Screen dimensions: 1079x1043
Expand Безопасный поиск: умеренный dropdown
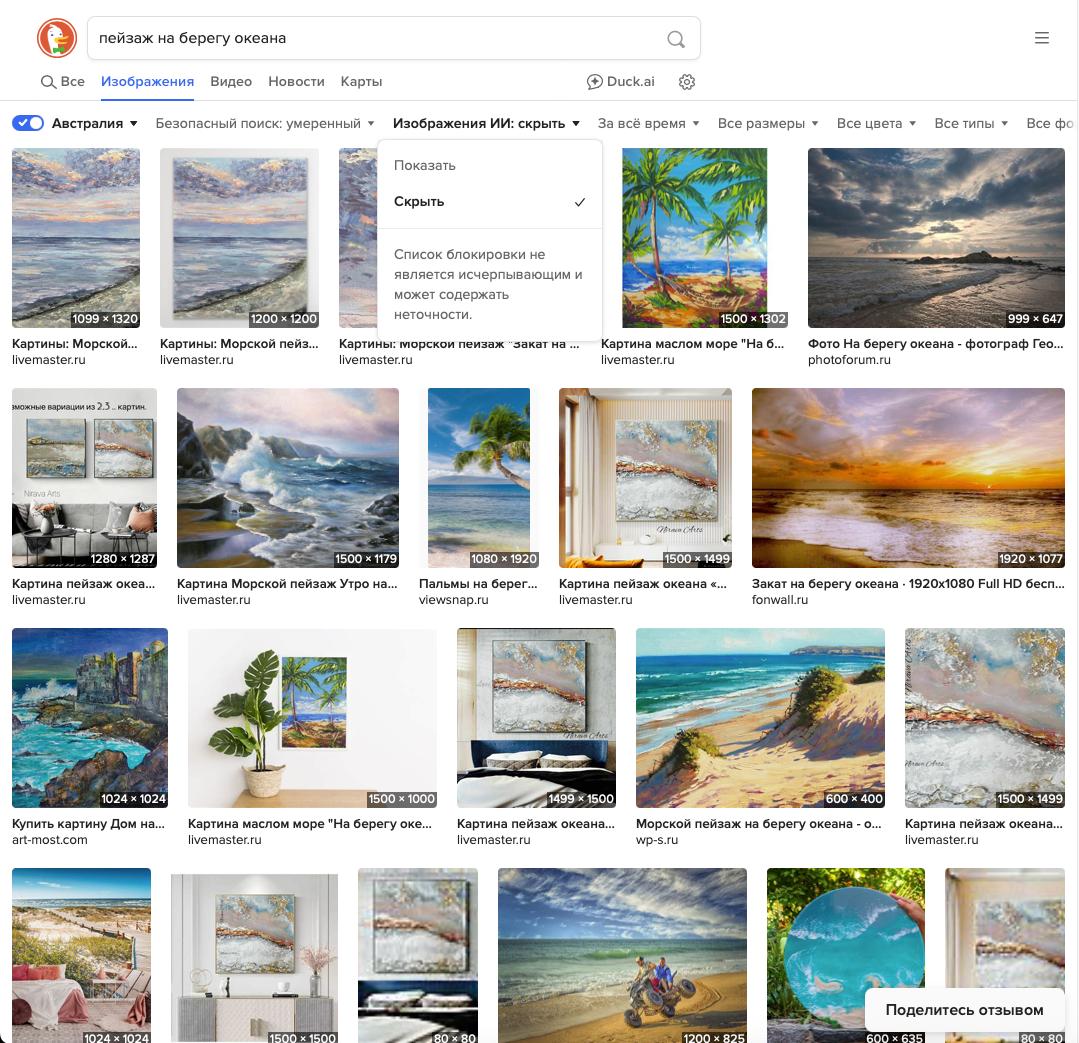click(265, 123)
